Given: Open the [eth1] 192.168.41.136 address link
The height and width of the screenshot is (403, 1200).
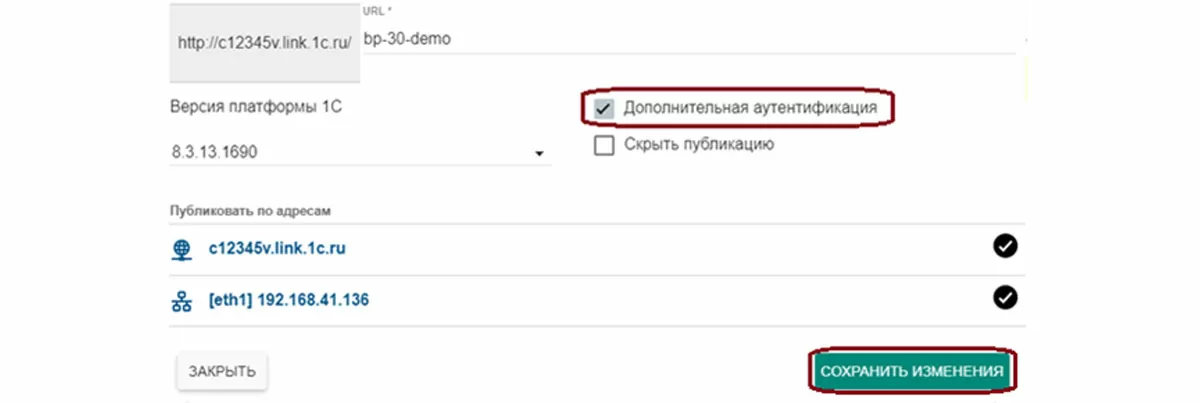Looking at the screenshot, I should click(x=289, y=300).
